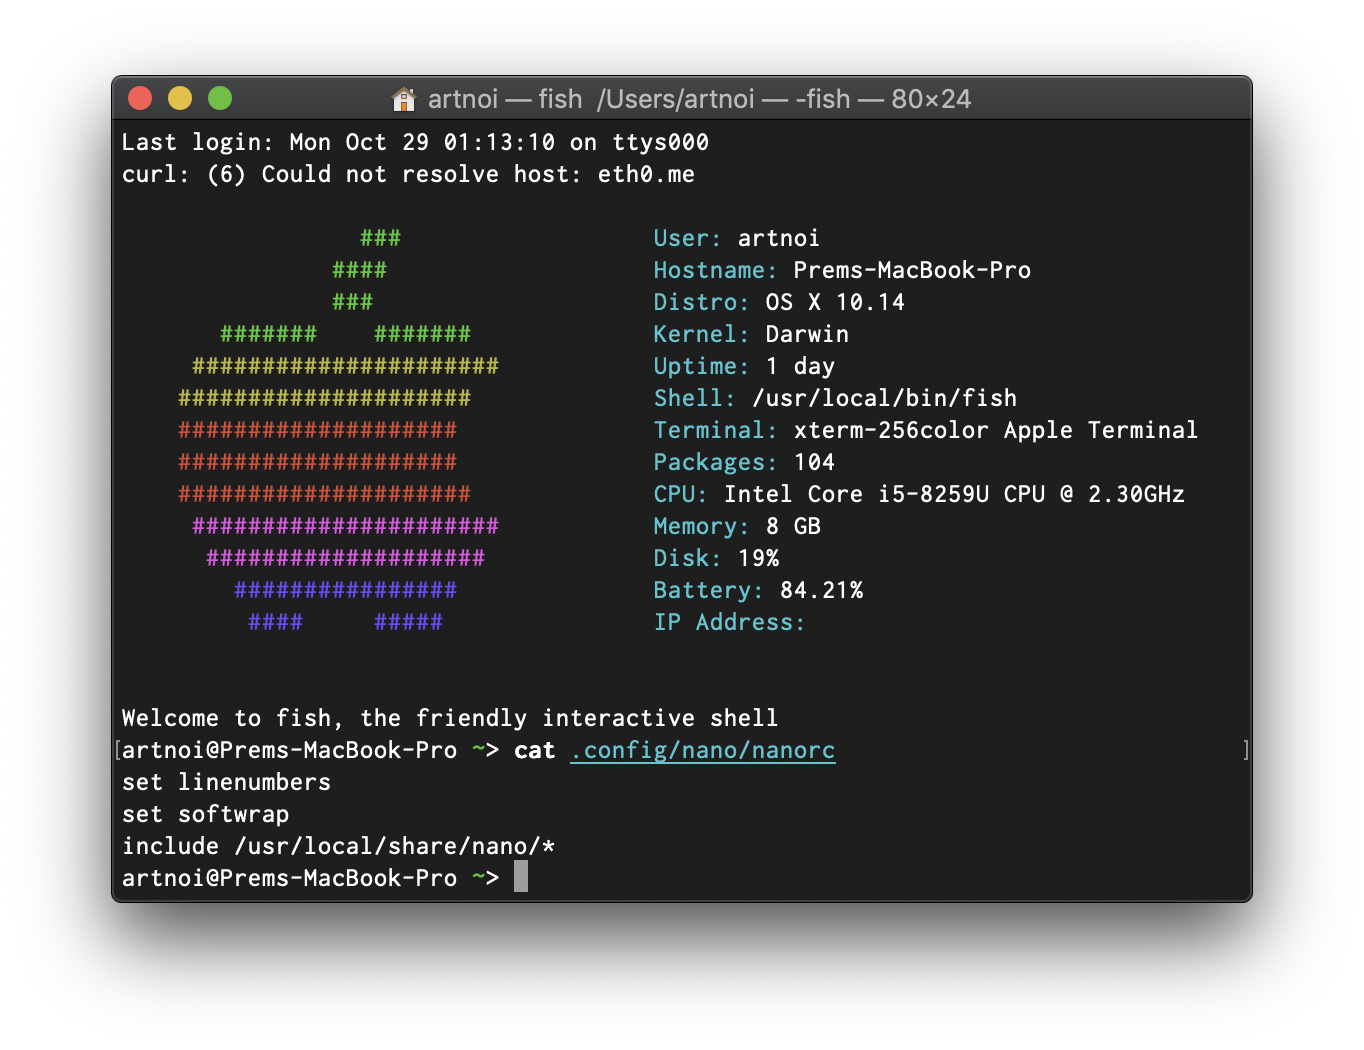Image resolution: width=1364 pixels, height=1050 pixels.
Task: Click the last 'artnoi@Prems-MacBook-Pro' prompt
Action: pyautogui.click(x=310, y=878)
